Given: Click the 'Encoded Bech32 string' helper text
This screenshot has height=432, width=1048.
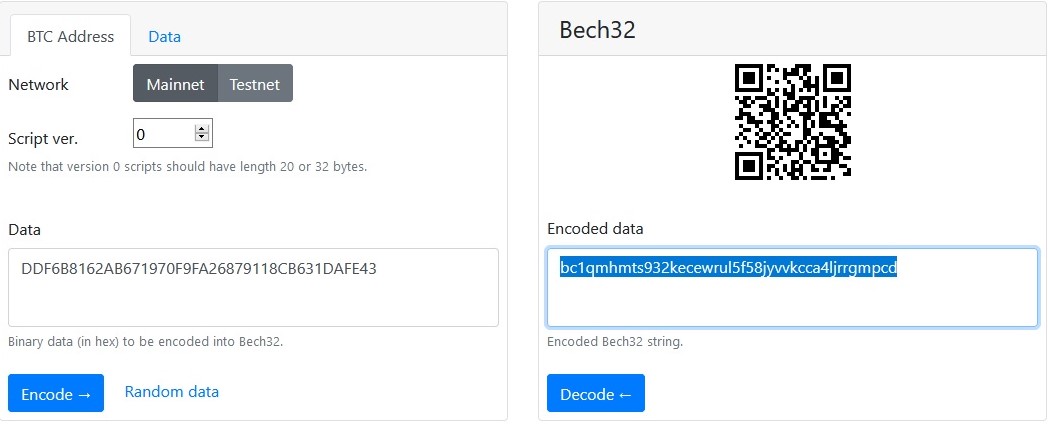Looking at the screenshot, I should click(615, 341).
